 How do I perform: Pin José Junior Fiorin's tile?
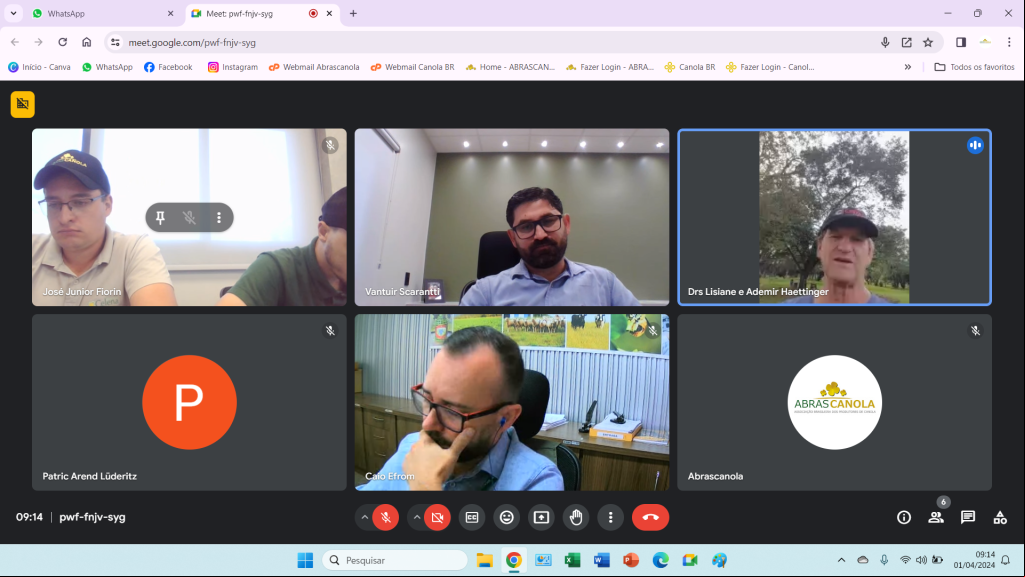[x=160, y=218]
